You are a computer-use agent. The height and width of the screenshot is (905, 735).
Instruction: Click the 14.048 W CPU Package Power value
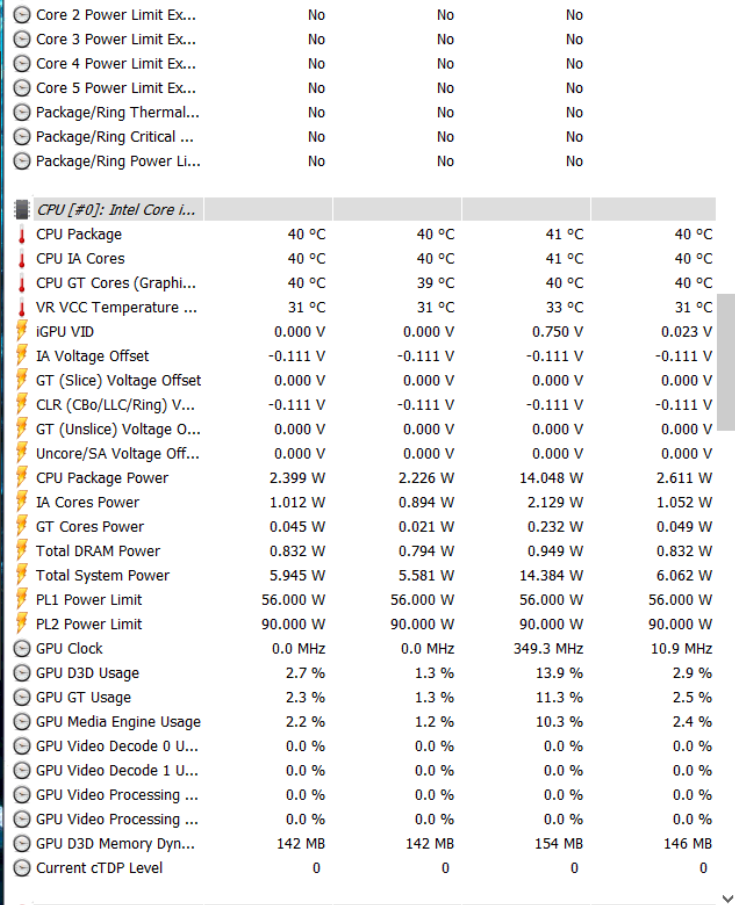click(552, 478)
